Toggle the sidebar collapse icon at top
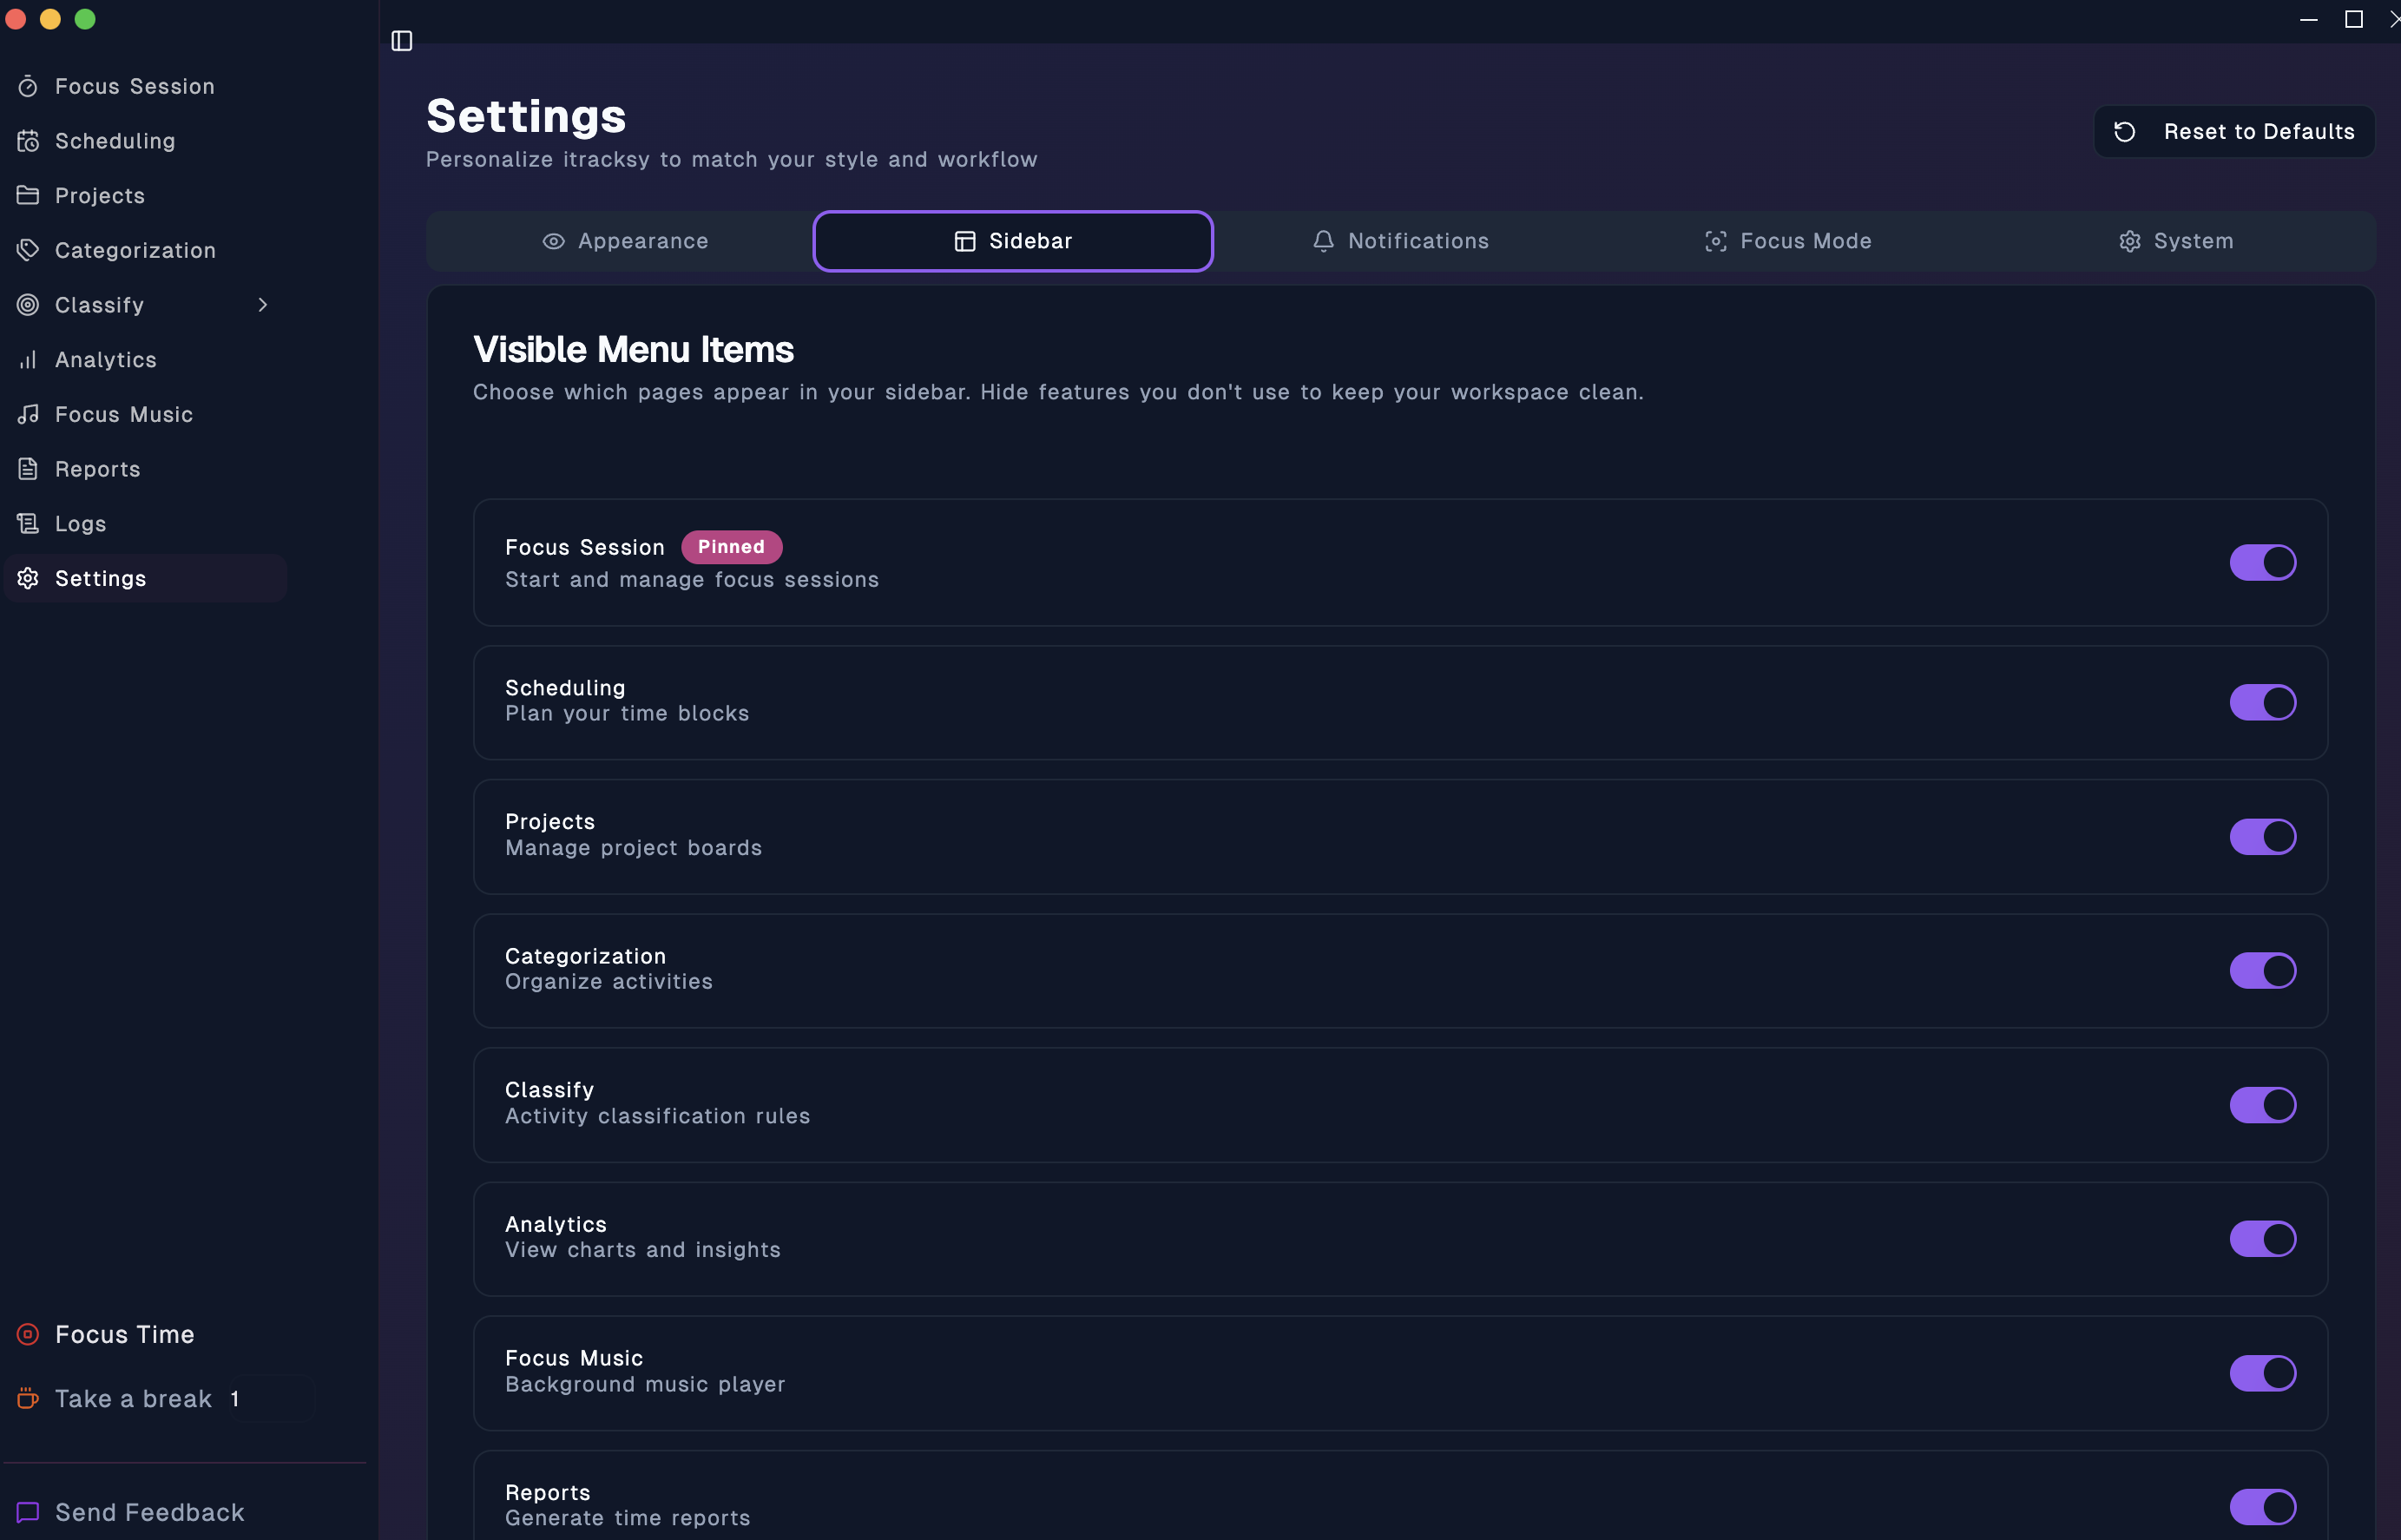This screenshot has height=1540, width=2401. 404,41
